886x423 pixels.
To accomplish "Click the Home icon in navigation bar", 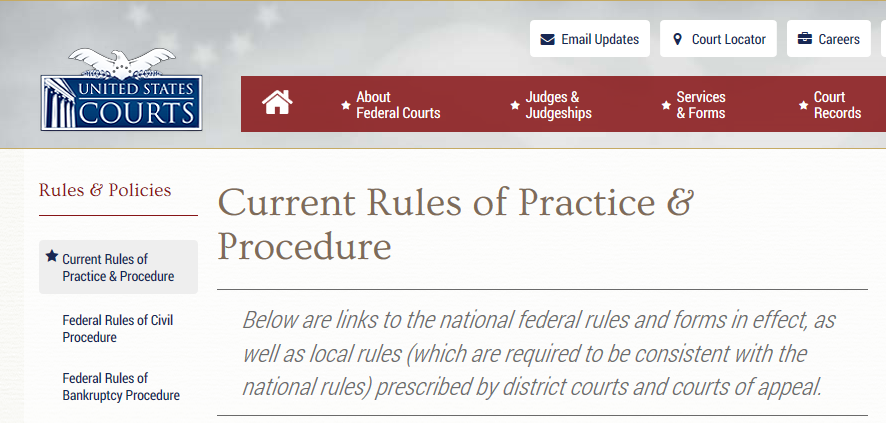I will click(277, 103).
